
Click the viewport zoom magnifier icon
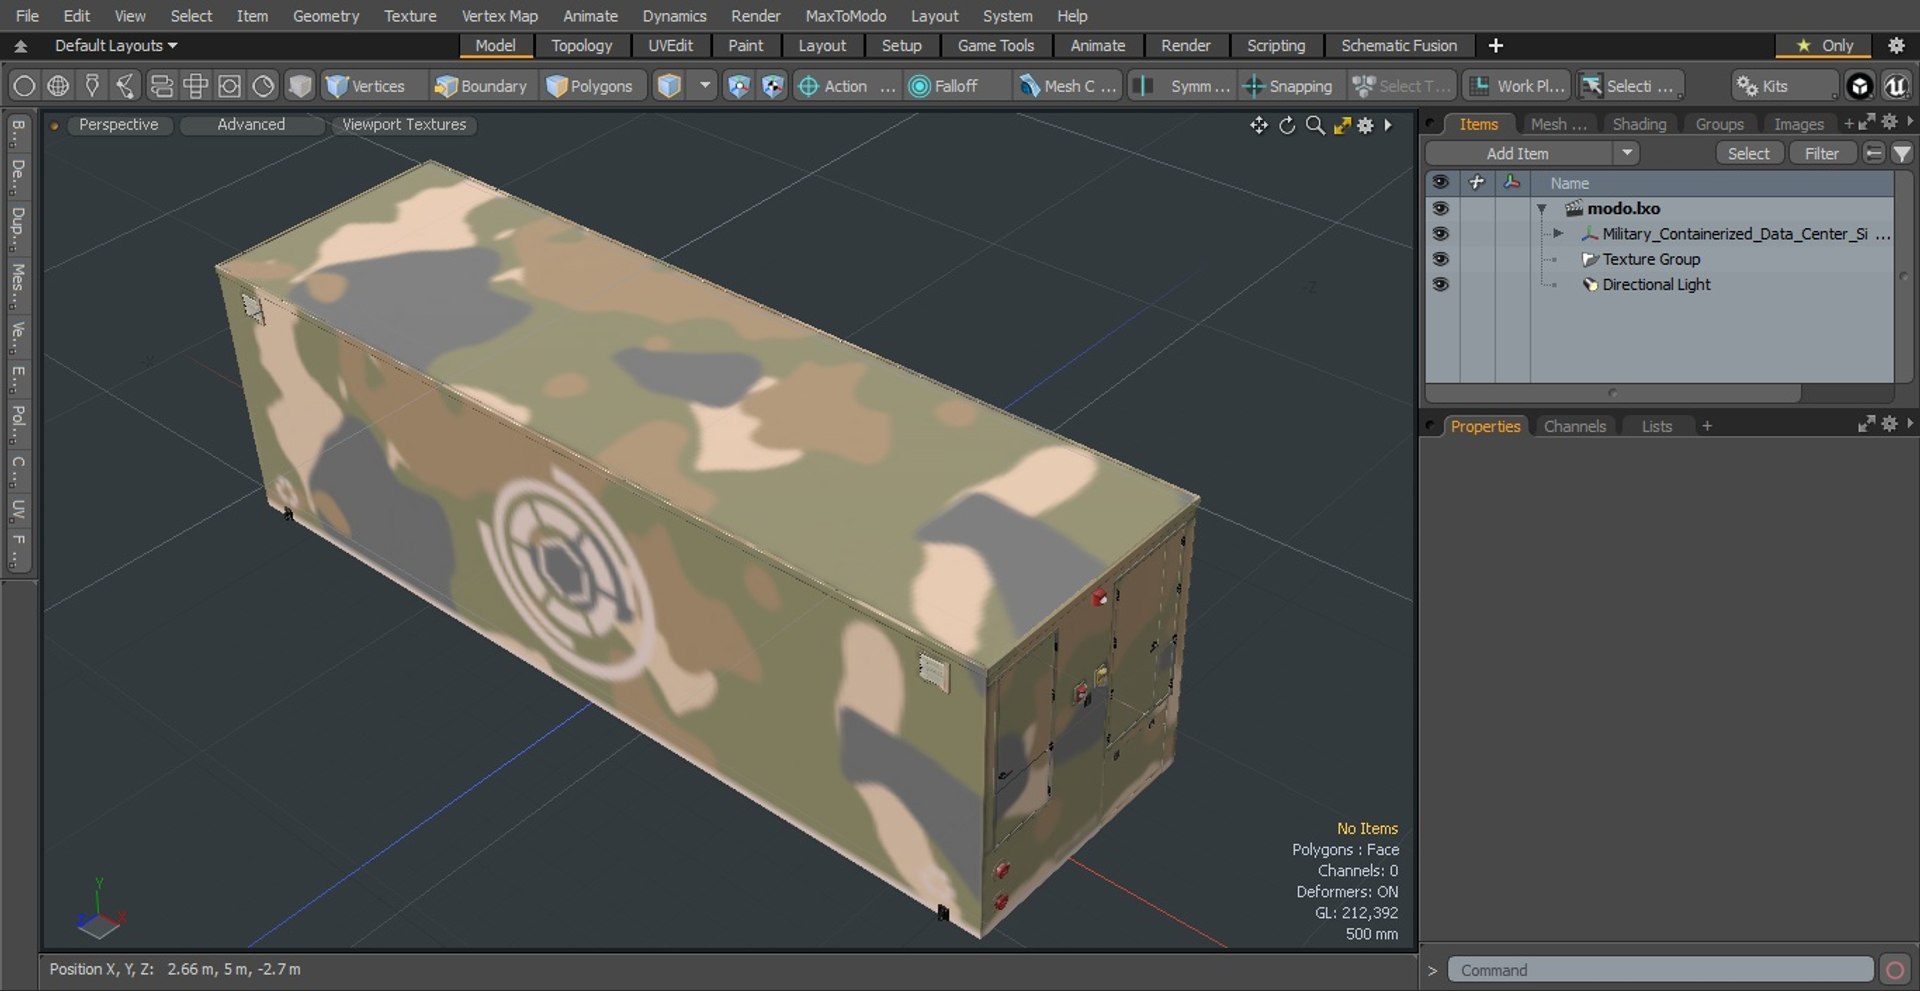pos(1315,125)
